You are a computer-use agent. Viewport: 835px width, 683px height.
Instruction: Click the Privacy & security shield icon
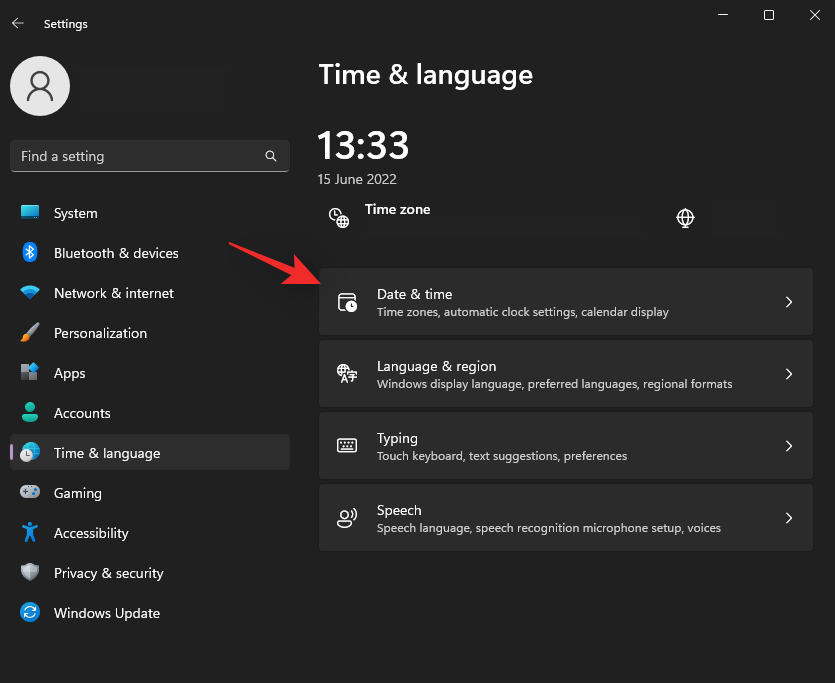28,573
